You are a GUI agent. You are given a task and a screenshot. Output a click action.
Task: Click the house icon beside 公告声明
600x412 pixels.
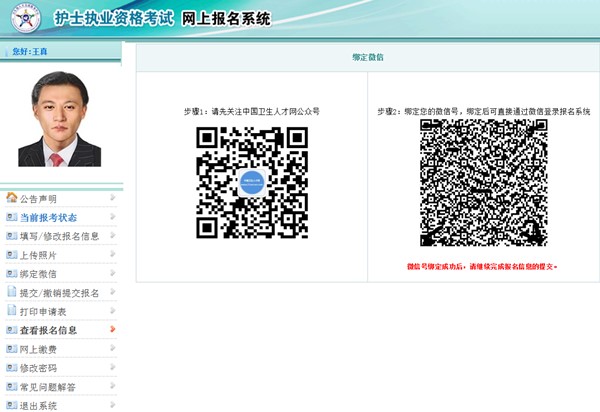click(11, 197)
